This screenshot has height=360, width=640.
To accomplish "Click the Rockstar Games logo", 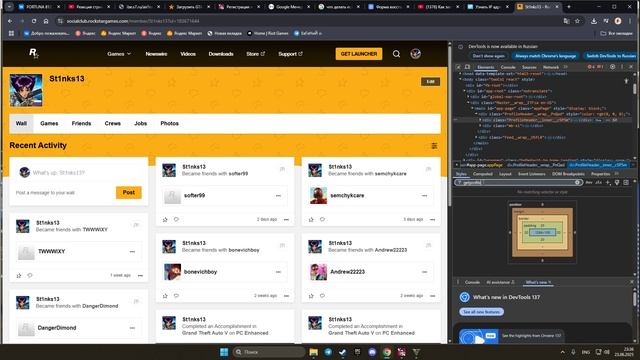I will pos(33,53).
